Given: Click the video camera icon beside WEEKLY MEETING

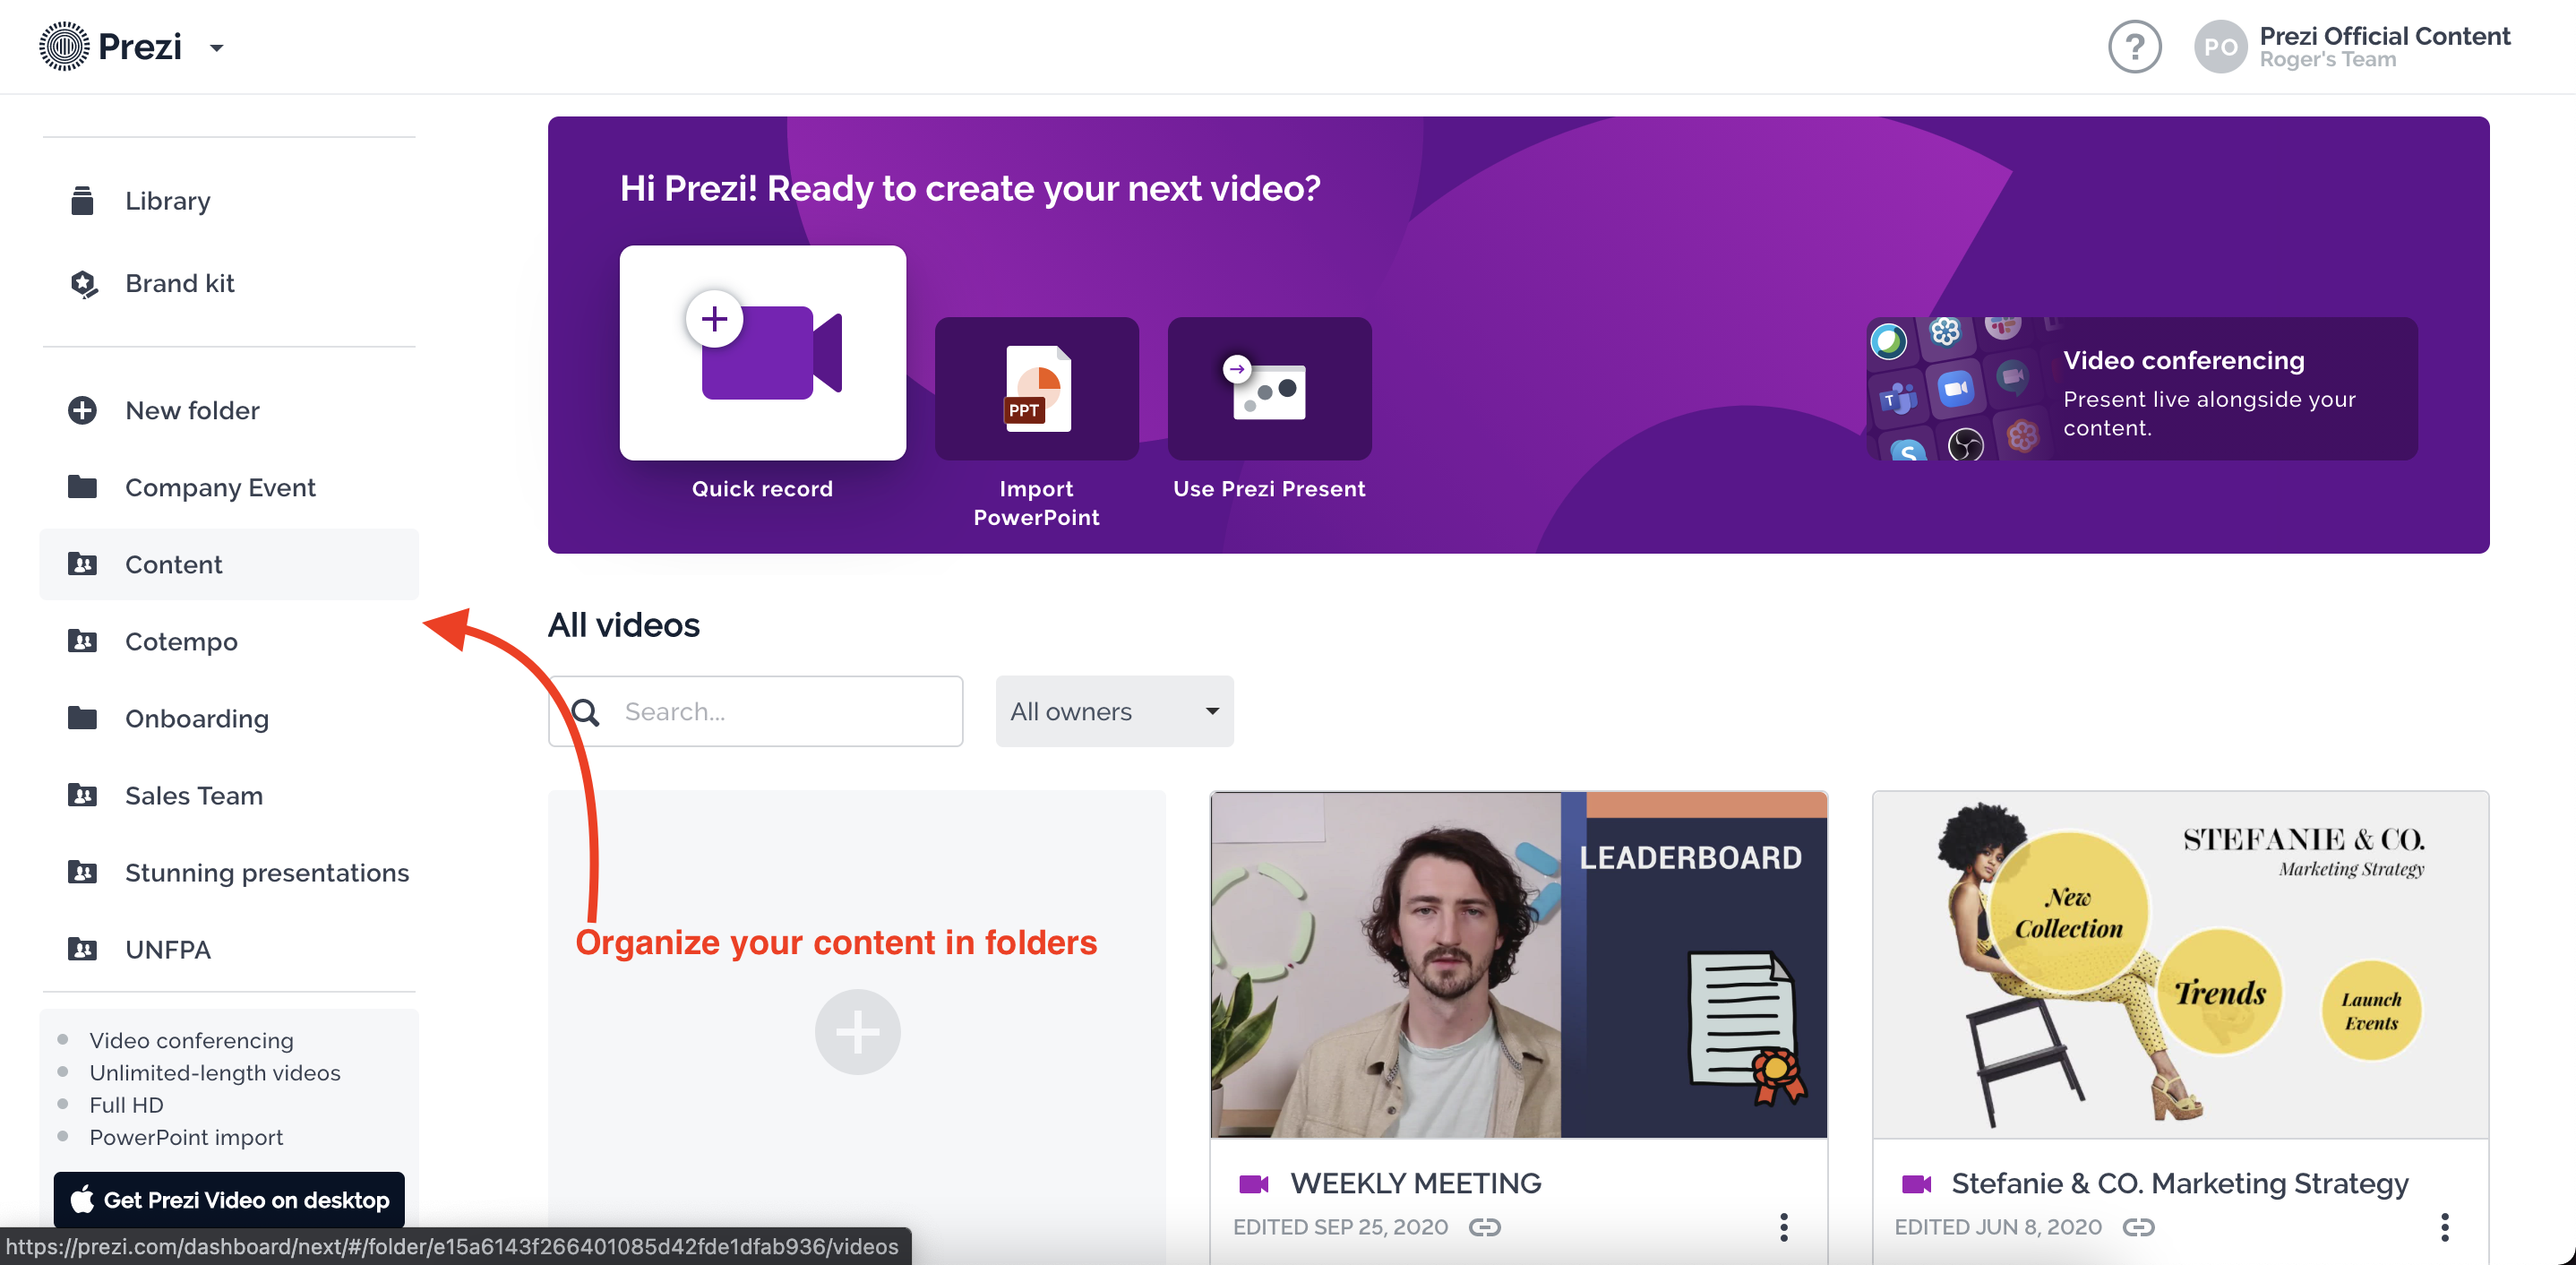Looking at the screenshot, I should tap(1253, 1184).
